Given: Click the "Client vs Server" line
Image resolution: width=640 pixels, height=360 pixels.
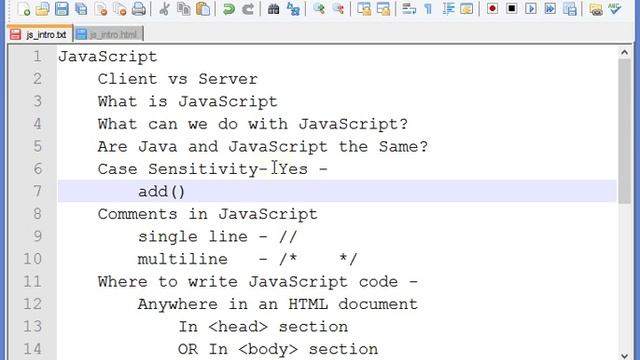Looking at the screenshot, I should (178, 79).
